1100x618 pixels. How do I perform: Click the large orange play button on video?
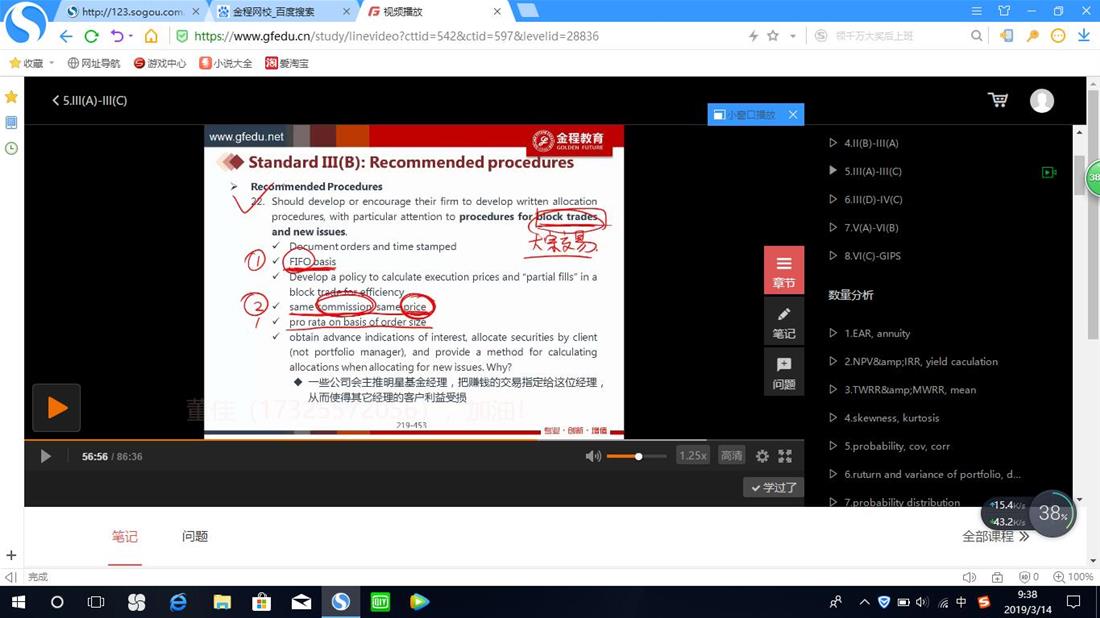(x=56, y=408)
